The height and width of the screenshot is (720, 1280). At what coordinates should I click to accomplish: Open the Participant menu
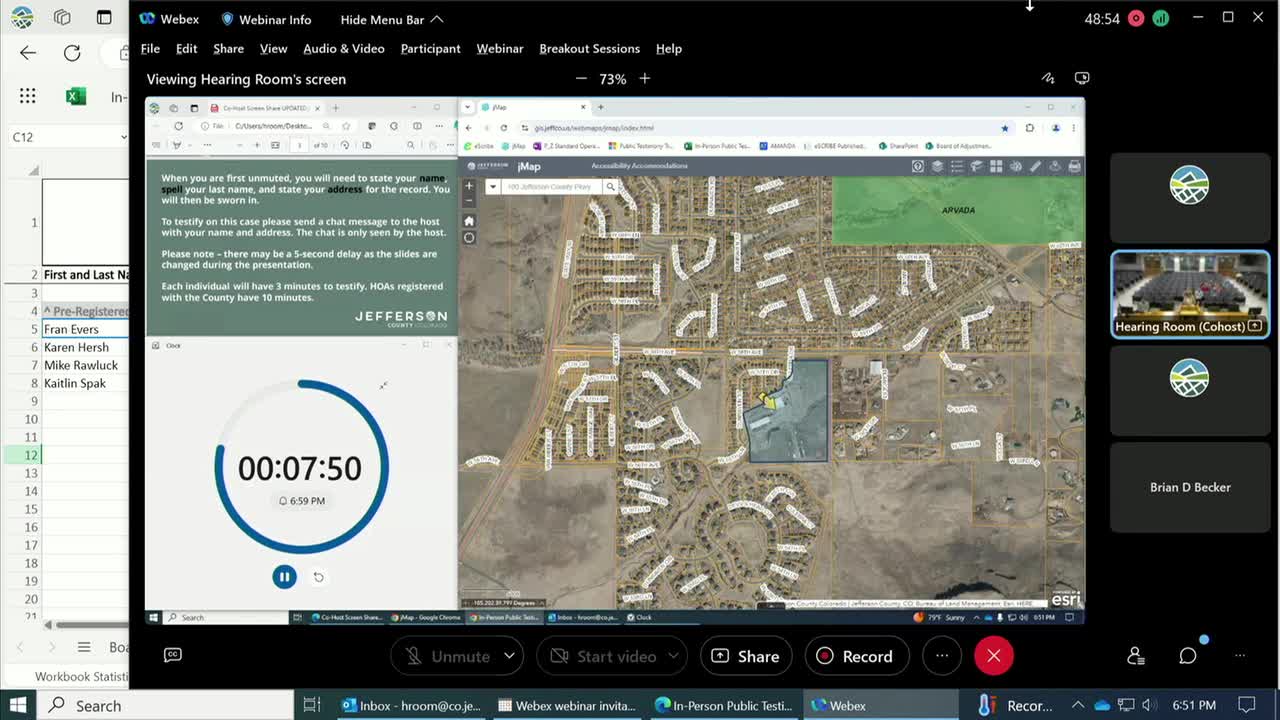pyautogui.click(x=430, y=48)
